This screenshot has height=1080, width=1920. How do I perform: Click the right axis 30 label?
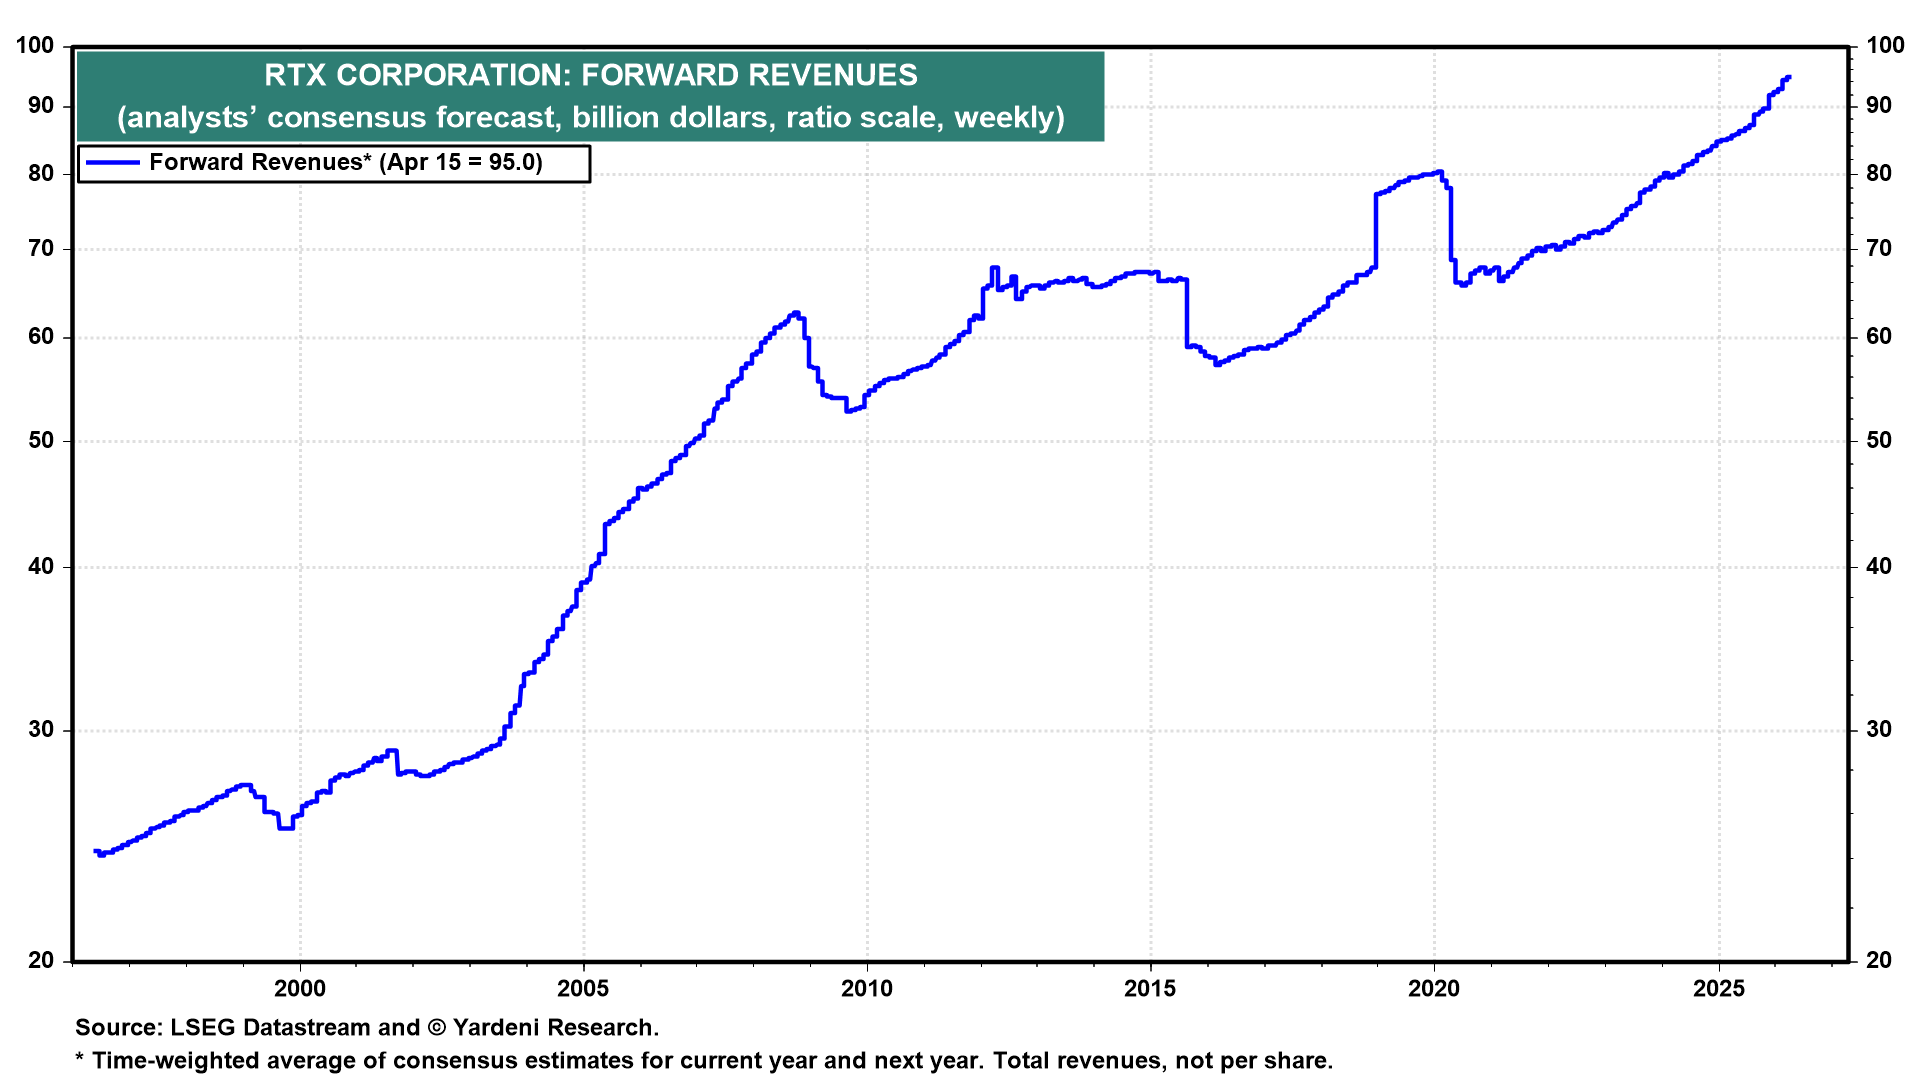(x=1879, y=730)
